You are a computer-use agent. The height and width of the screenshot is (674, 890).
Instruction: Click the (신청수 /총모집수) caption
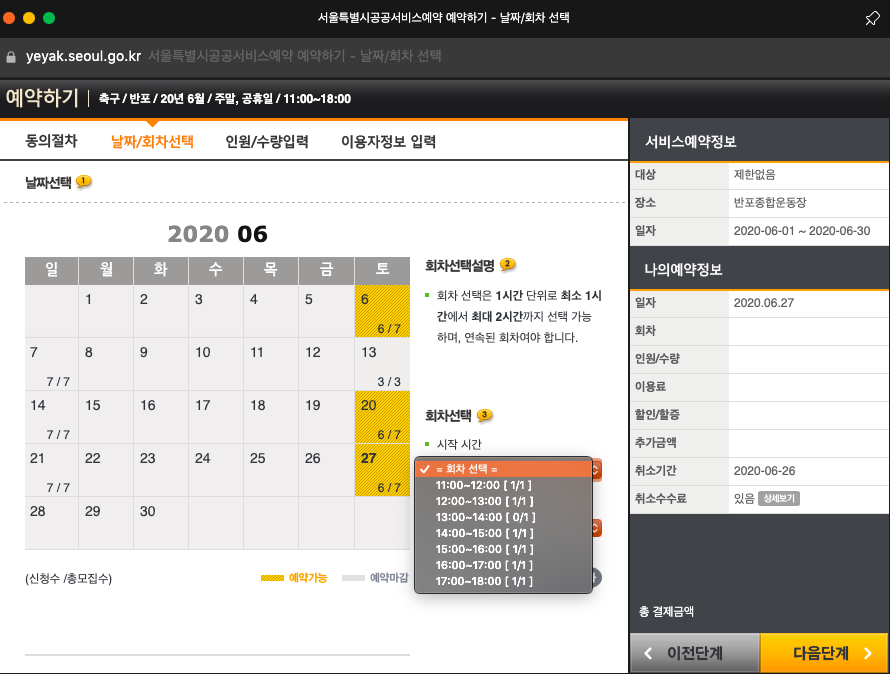click(x=68, y=579)
